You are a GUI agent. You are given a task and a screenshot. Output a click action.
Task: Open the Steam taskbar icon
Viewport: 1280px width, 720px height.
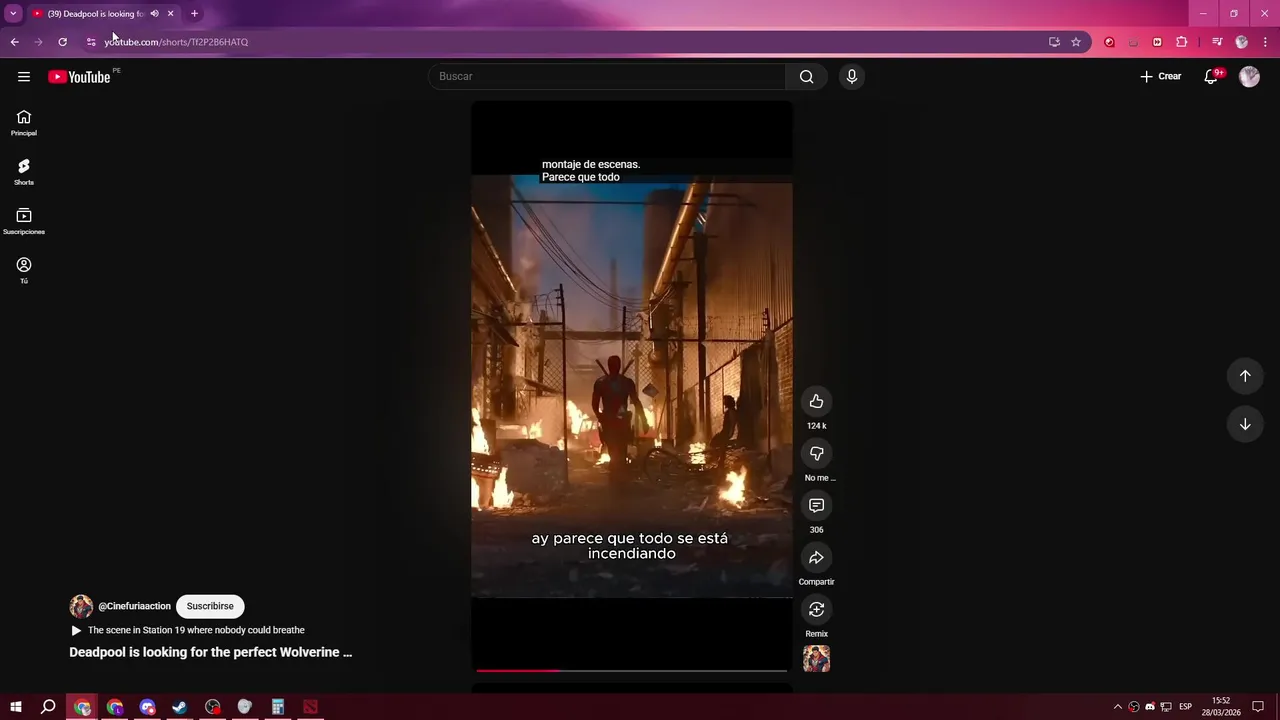[180, 707]
